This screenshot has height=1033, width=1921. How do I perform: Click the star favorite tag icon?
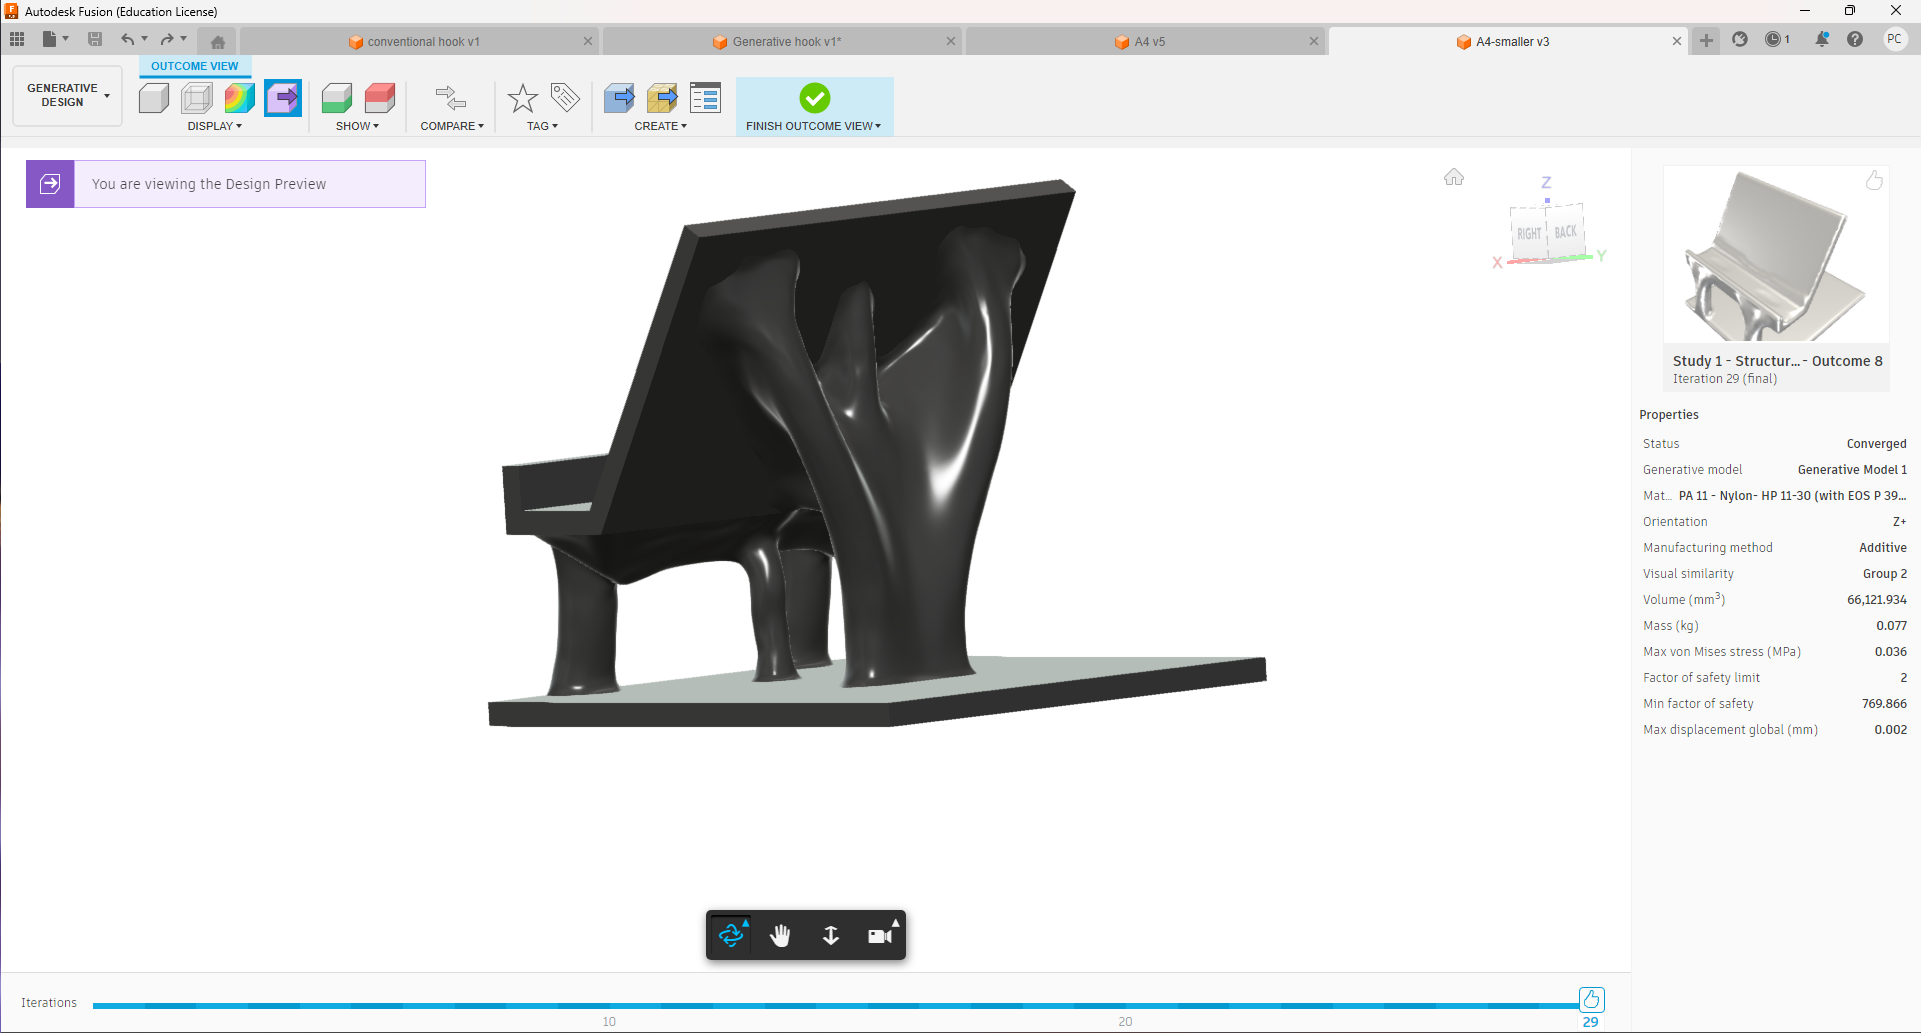[x=522, y=98]
